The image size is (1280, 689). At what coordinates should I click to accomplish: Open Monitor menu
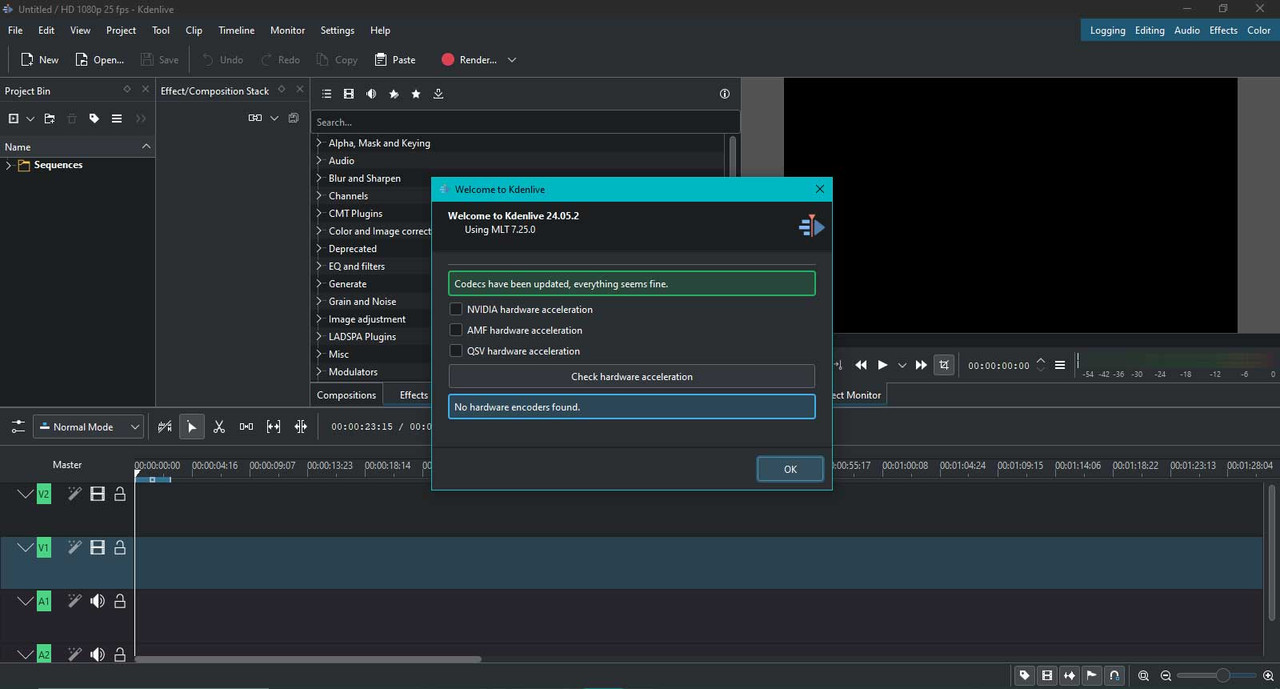click(287, 31)
